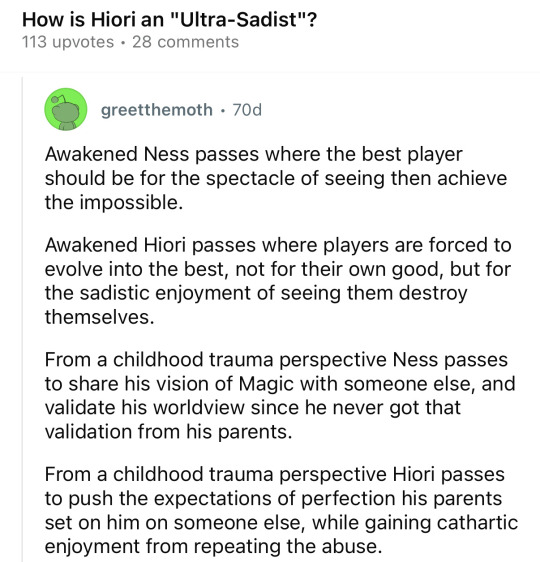Click the line ending "the impossible."
The width and height of the screenshot is (540, 562).
(114, 202)
